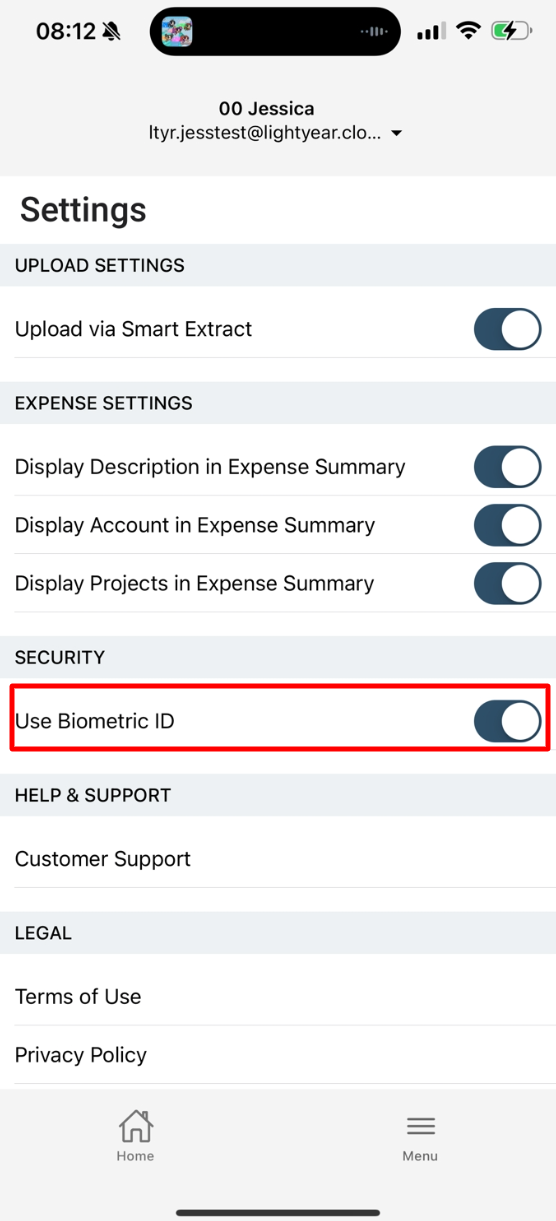Open Terms of Use
Image resolution: width=556 pixels, height=1221 pixels.
click(278, 997)
